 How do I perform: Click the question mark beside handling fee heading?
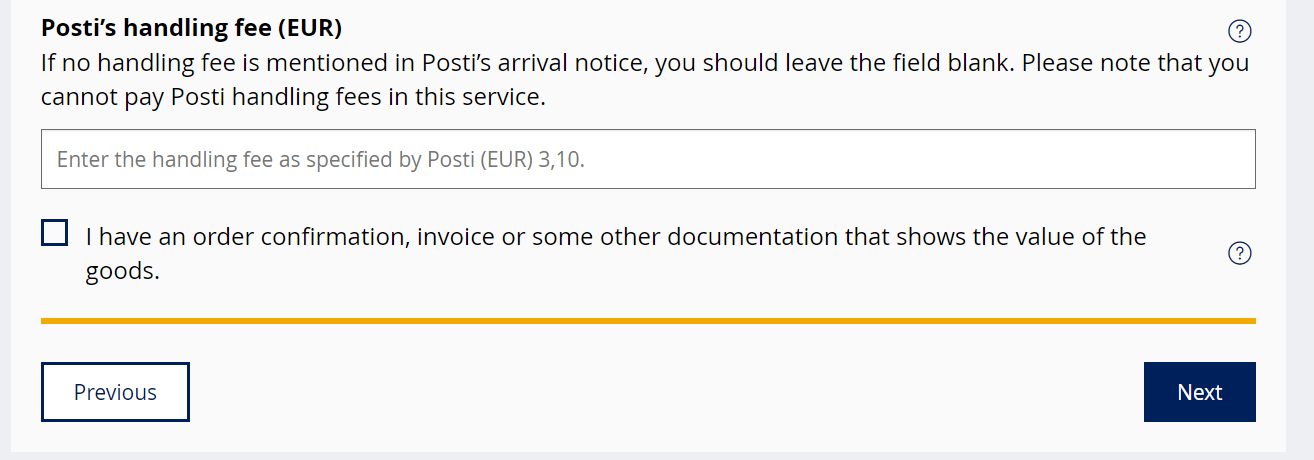coord(1239,31)
